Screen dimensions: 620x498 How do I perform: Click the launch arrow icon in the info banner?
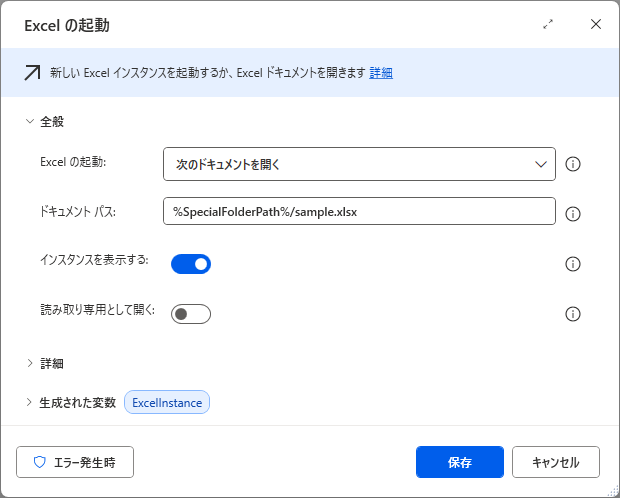(x=32, y=72)
